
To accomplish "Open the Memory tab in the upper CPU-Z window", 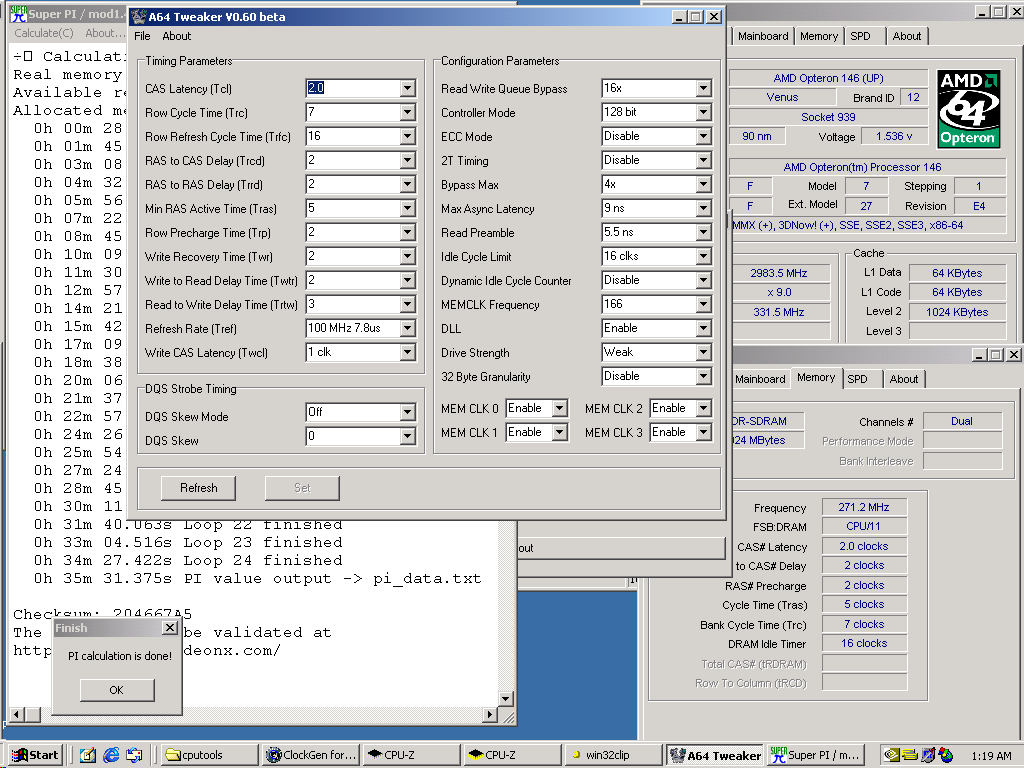I will tap(819, 37).
